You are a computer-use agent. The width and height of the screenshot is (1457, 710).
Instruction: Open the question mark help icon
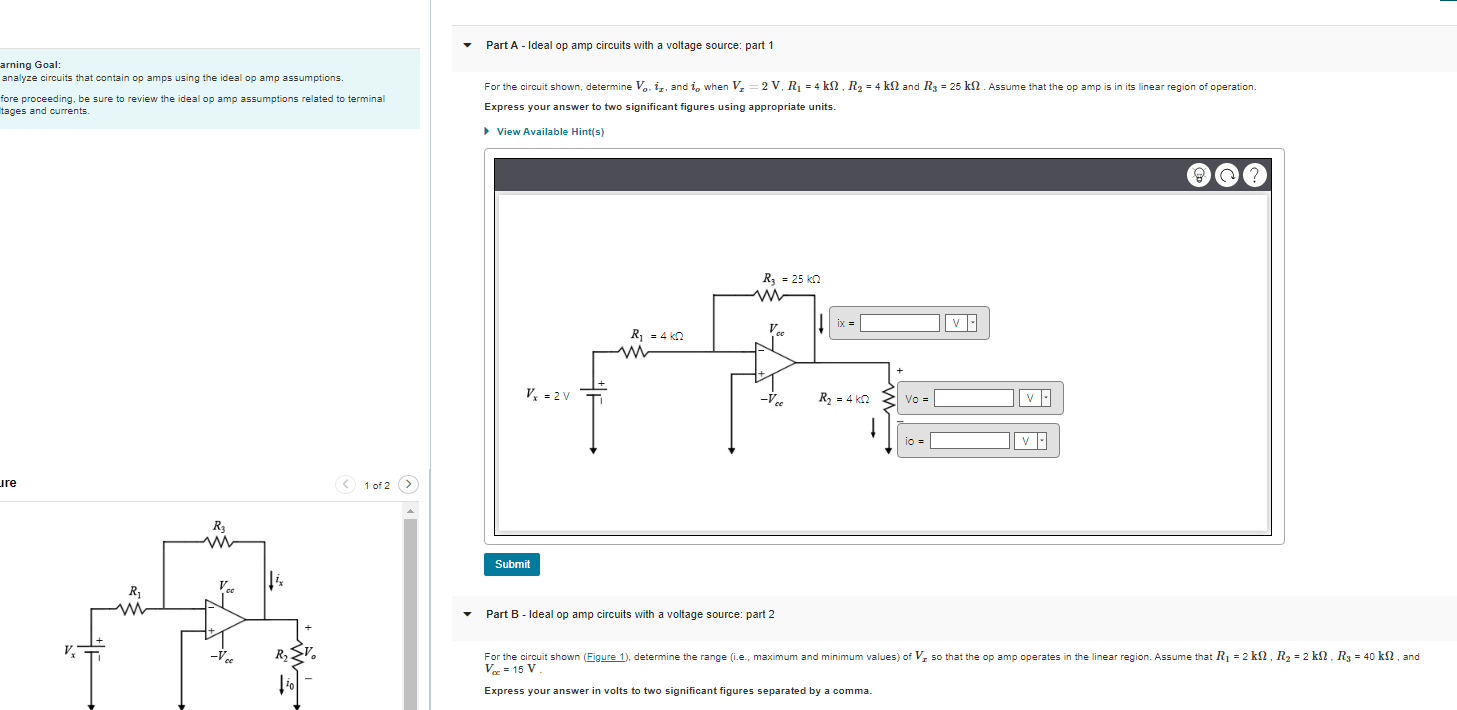(1254, 174)
